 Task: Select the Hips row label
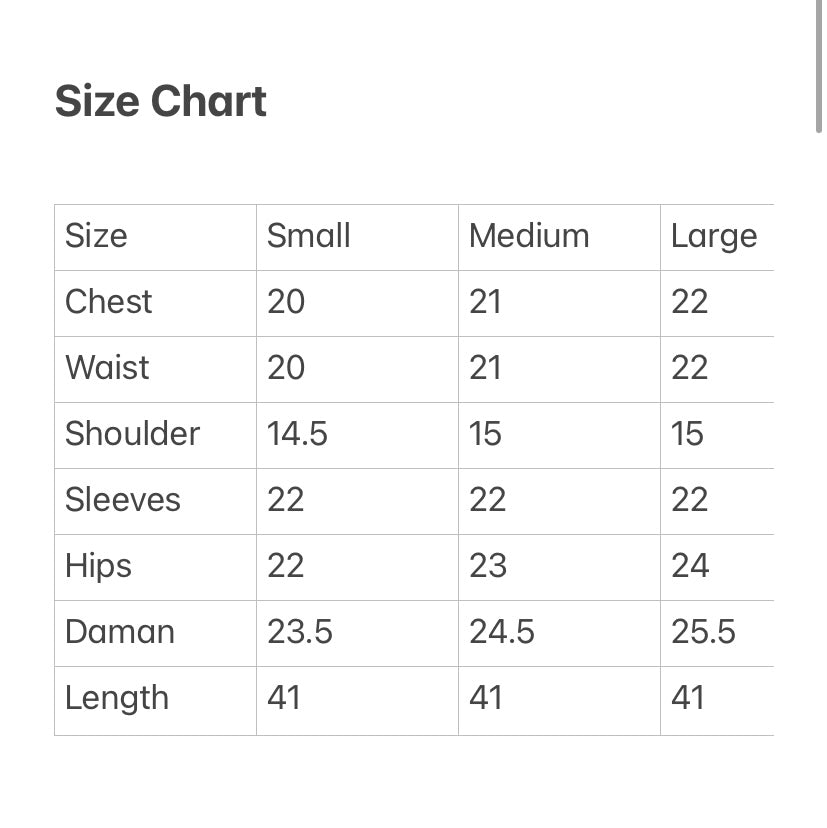[x=98, y=566]
